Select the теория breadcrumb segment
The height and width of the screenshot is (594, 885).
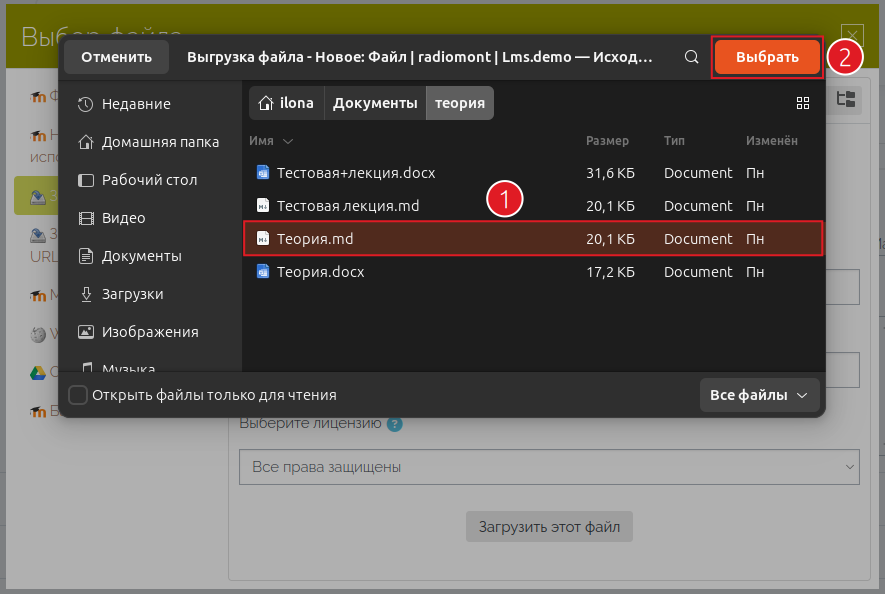point(460,103)
